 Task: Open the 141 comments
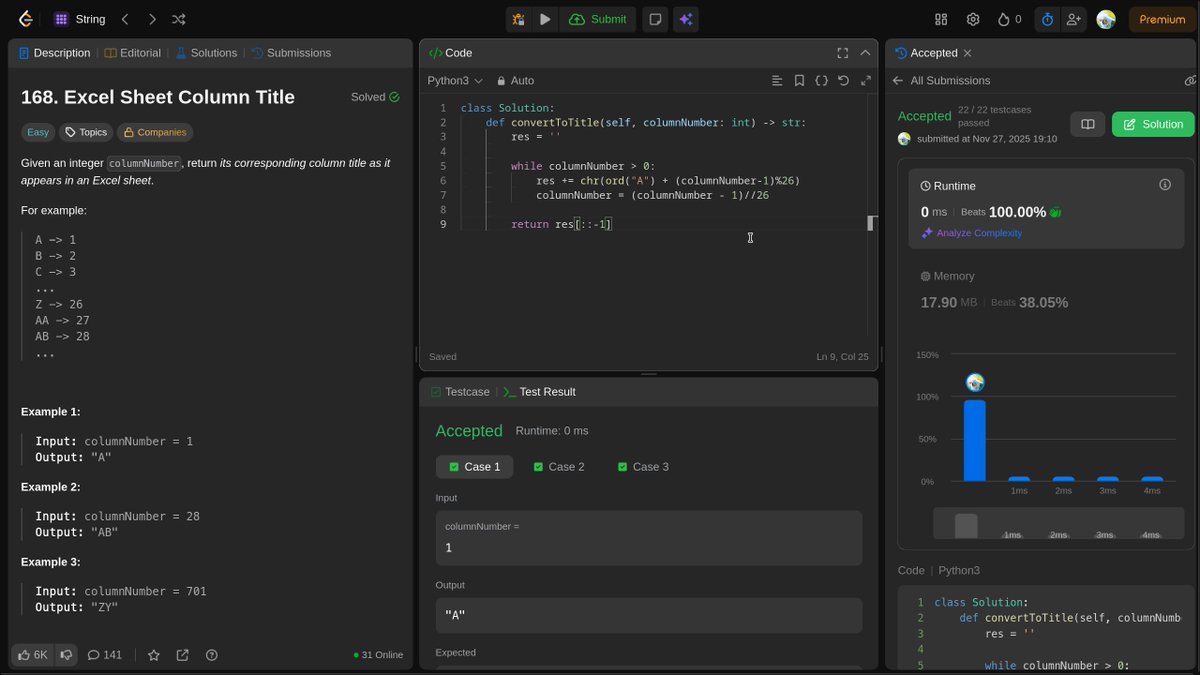coord(105,655)
